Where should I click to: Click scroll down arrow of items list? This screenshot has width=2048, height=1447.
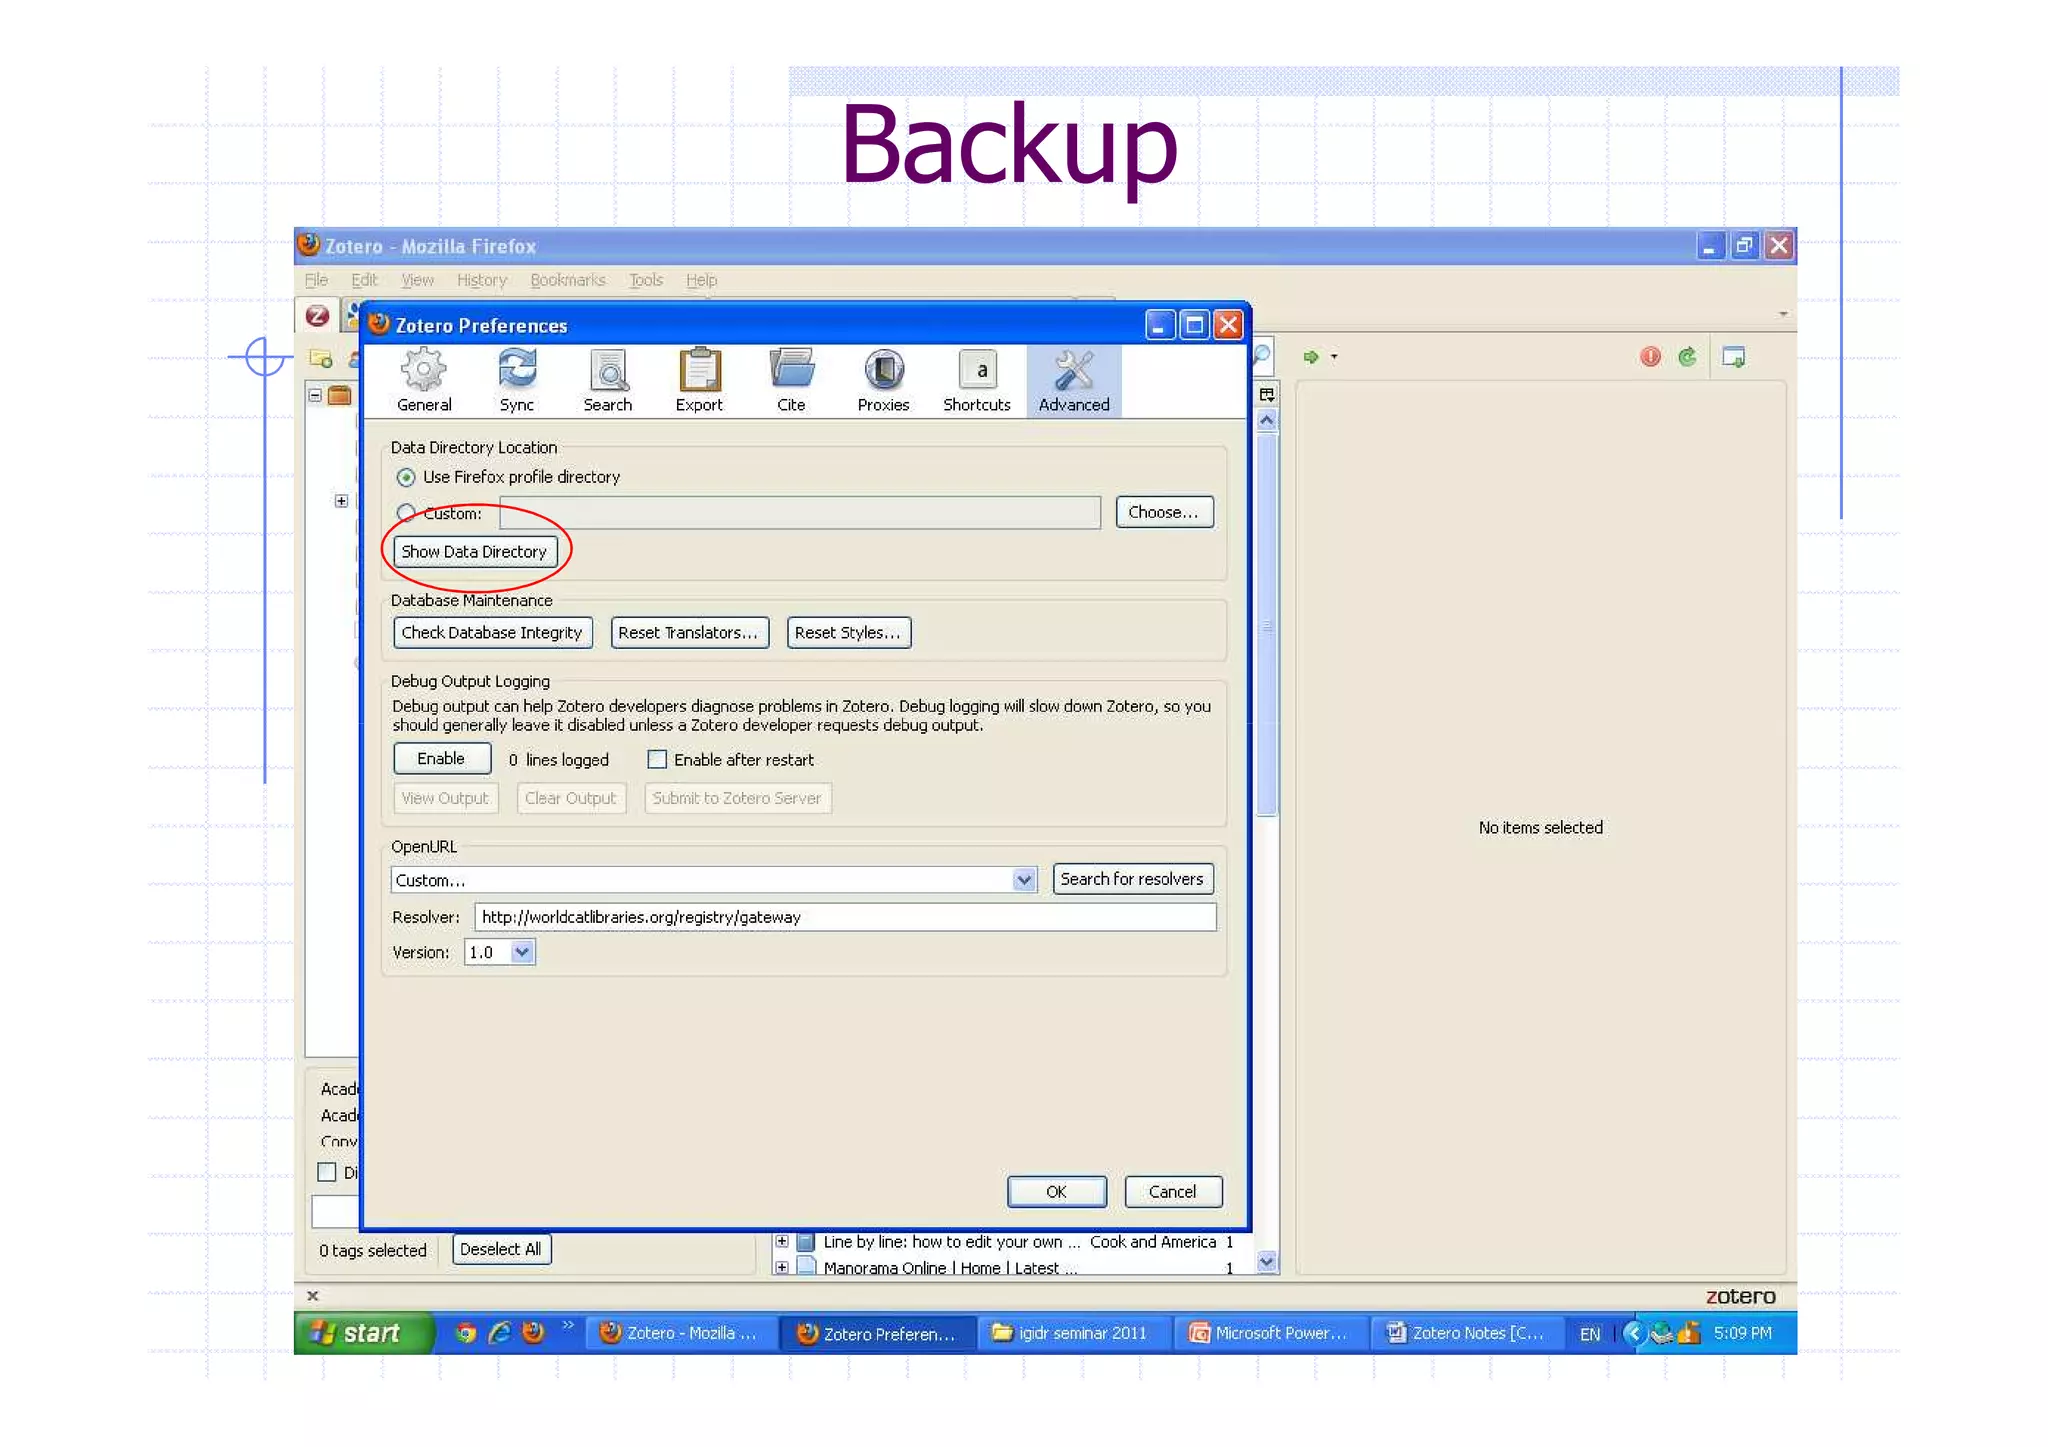tap(1267, 1262)
